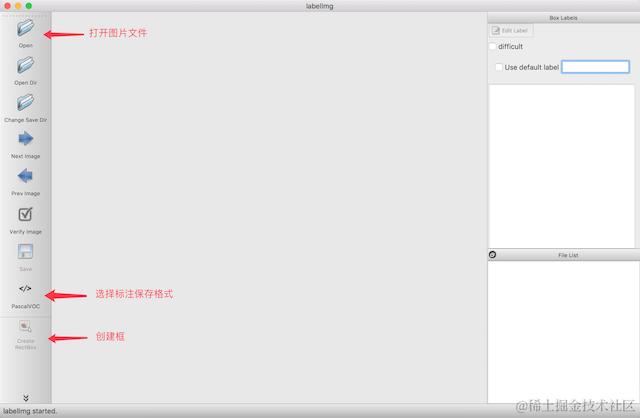Screen dimensions: 640x418
Task: Click the Verify Image checkmark icon
Action: pyautogui.click(x=25, y=214)
